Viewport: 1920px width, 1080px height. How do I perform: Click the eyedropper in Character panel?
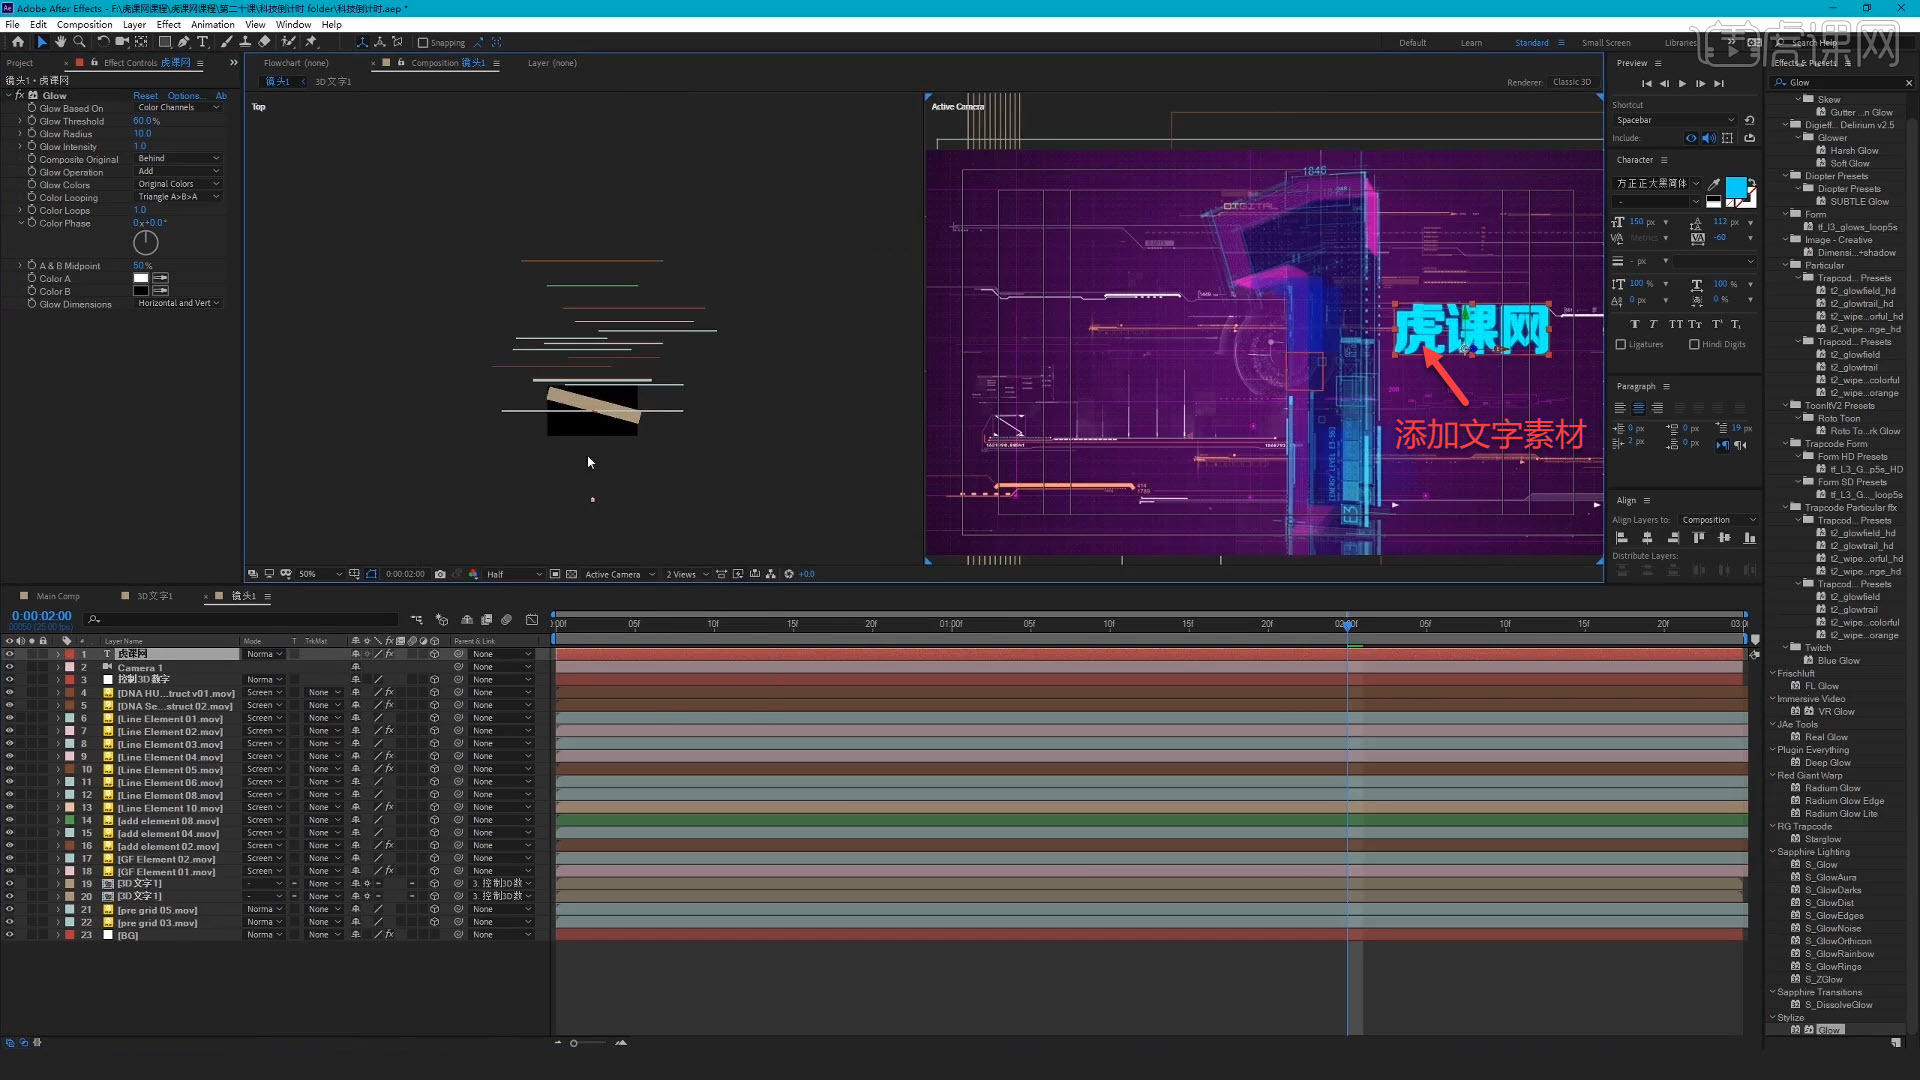1714,184
